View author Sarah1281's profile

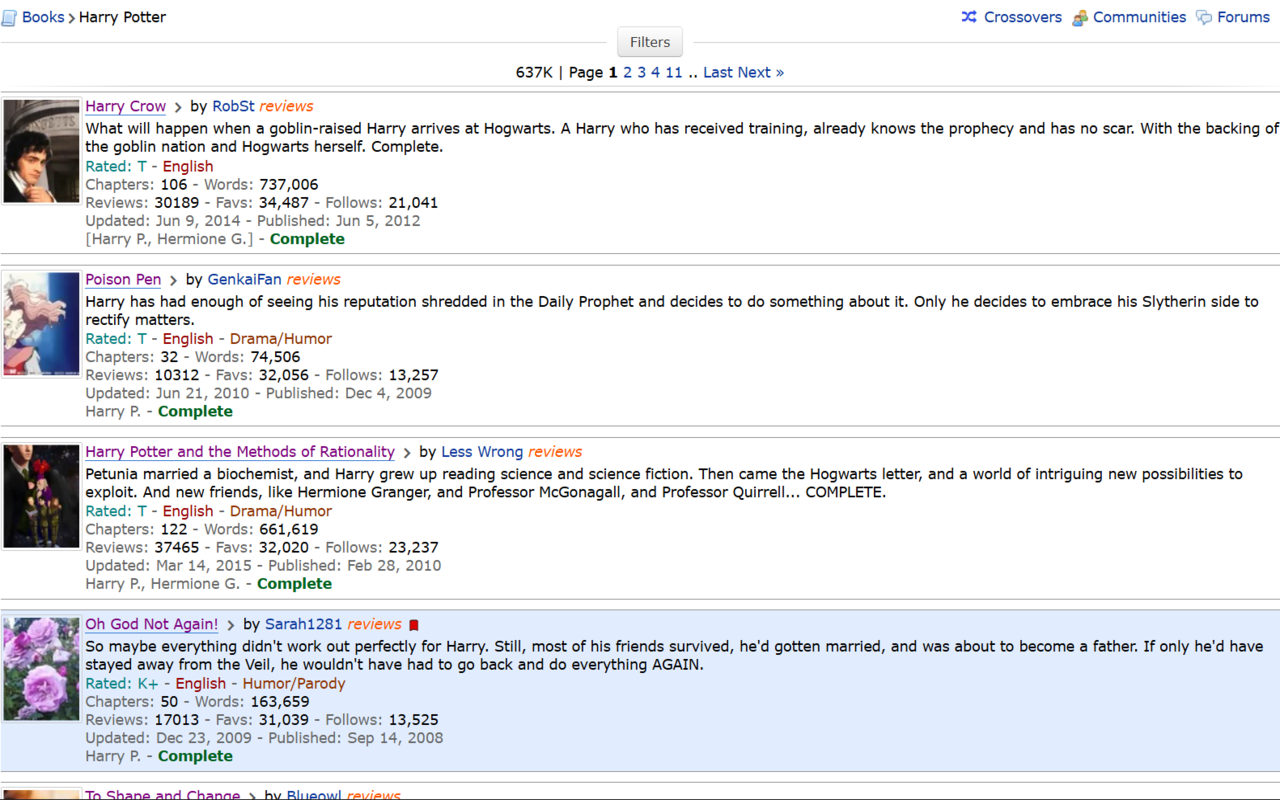(x=303, y=624)
